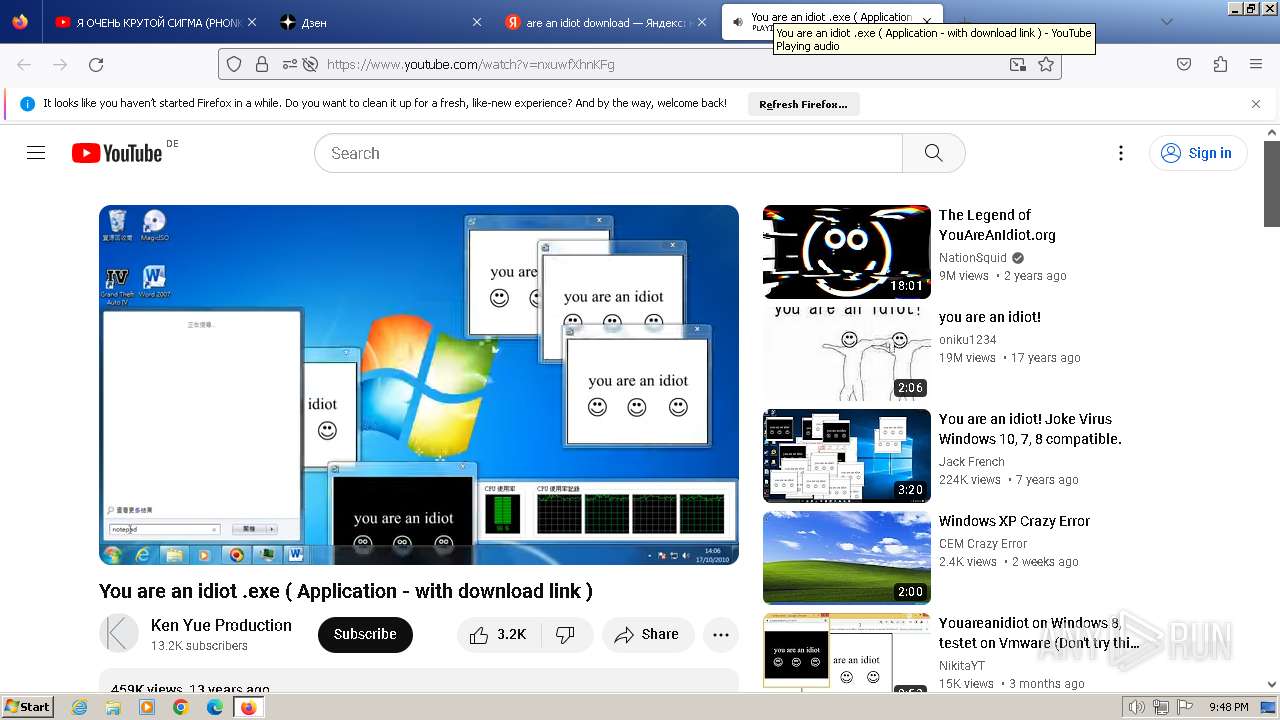Open the Firefox application menu
This screenshot has width=1280, height=720.
pyautogui.click(x=1256, y=64)
